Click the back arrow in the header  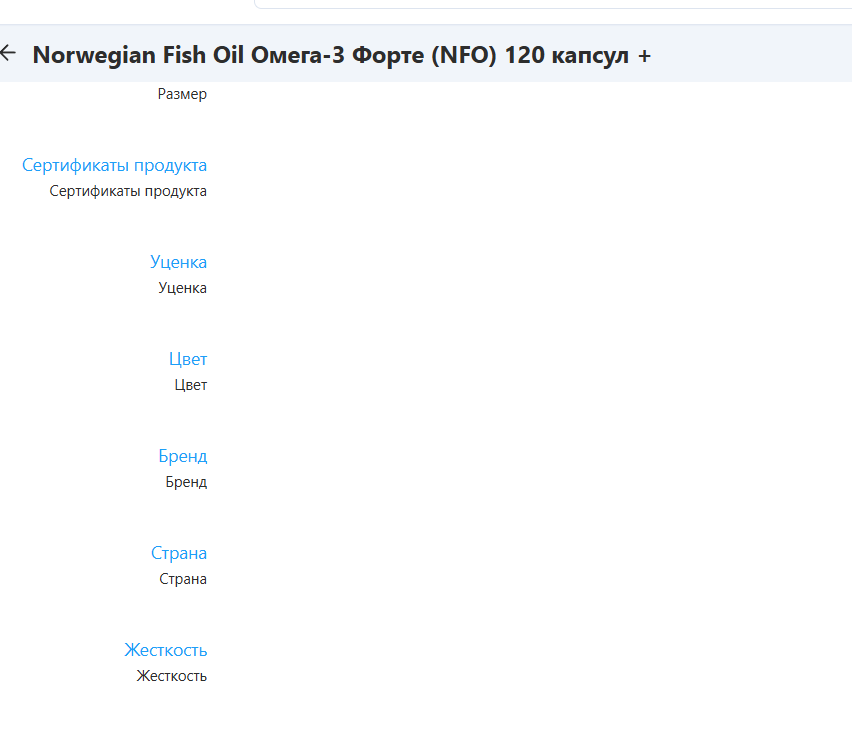click(x=8, y=53)
